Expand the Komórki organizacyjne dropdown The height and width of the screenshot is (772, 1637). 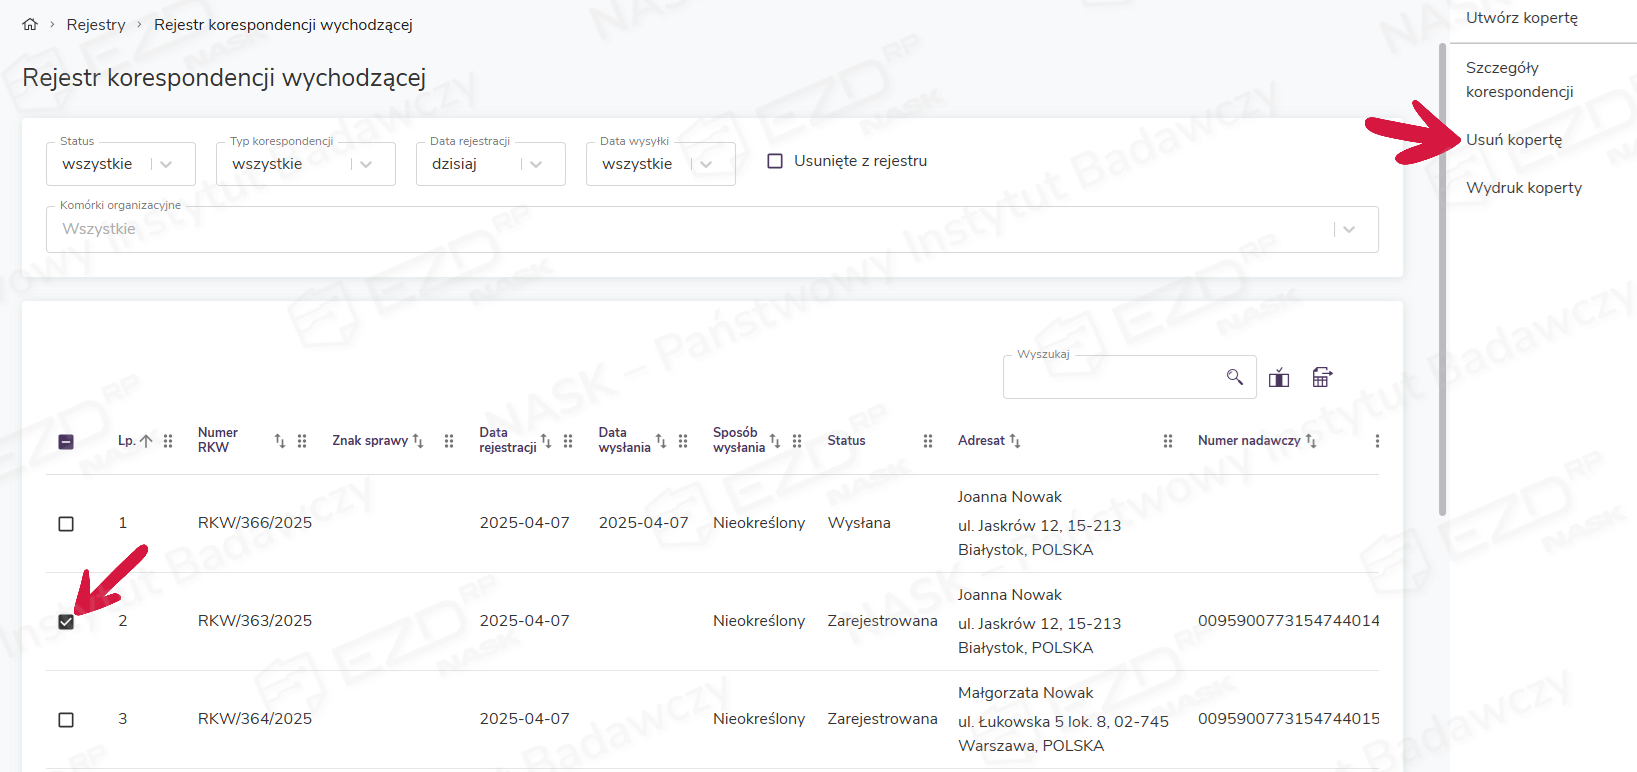click(x=1349, y=229)
